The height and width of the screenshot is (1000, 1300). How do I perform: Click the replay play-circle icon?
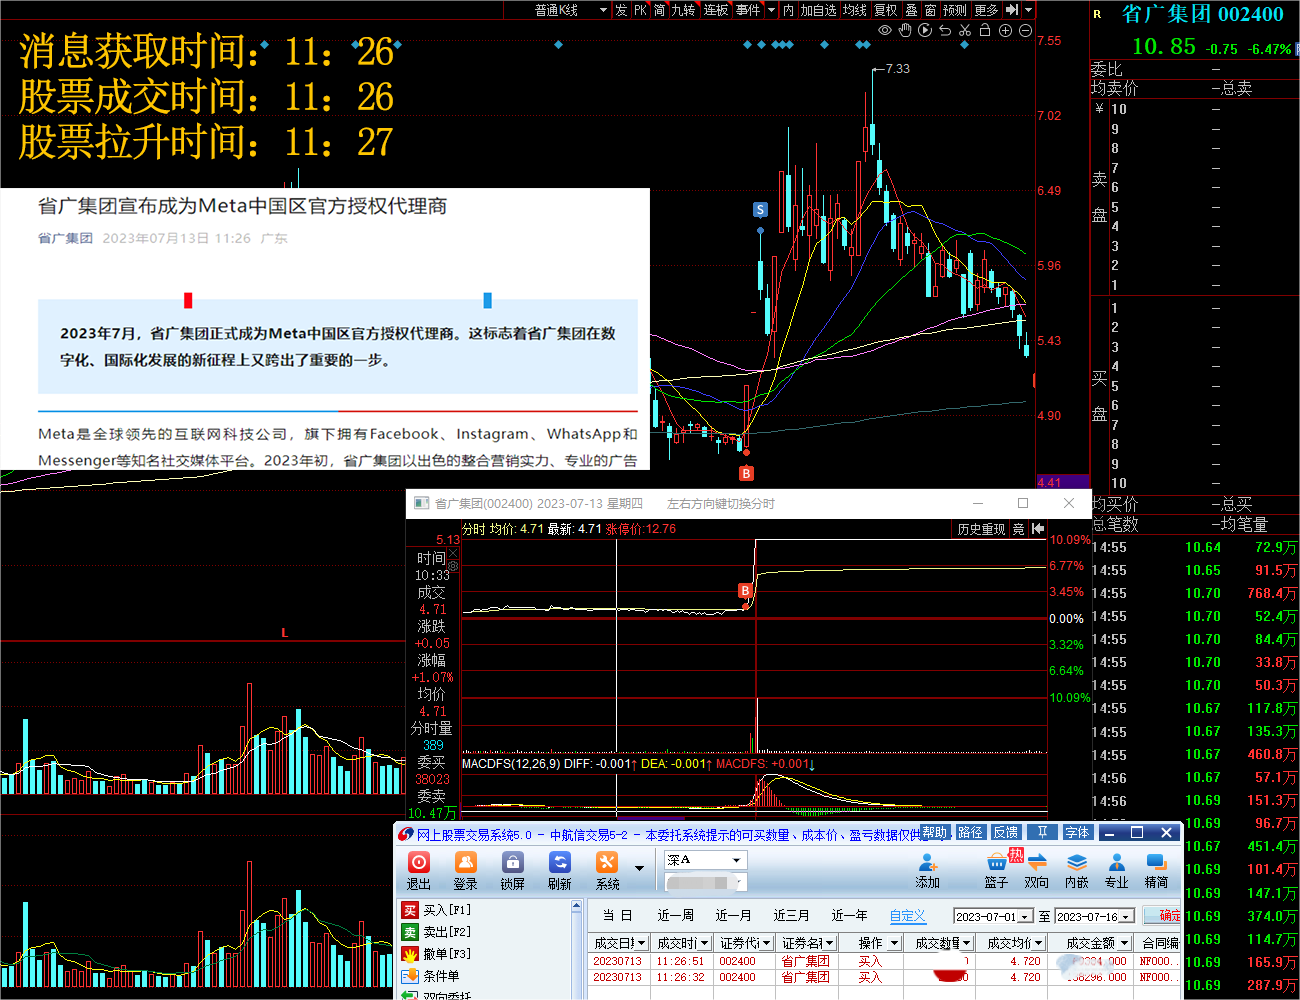(925, 31)
